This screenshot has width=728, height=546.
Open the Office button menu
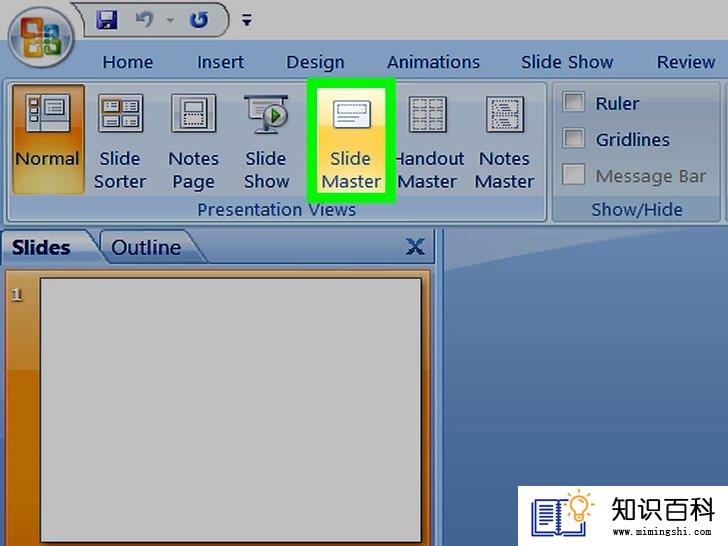click(x=41, y=37)
